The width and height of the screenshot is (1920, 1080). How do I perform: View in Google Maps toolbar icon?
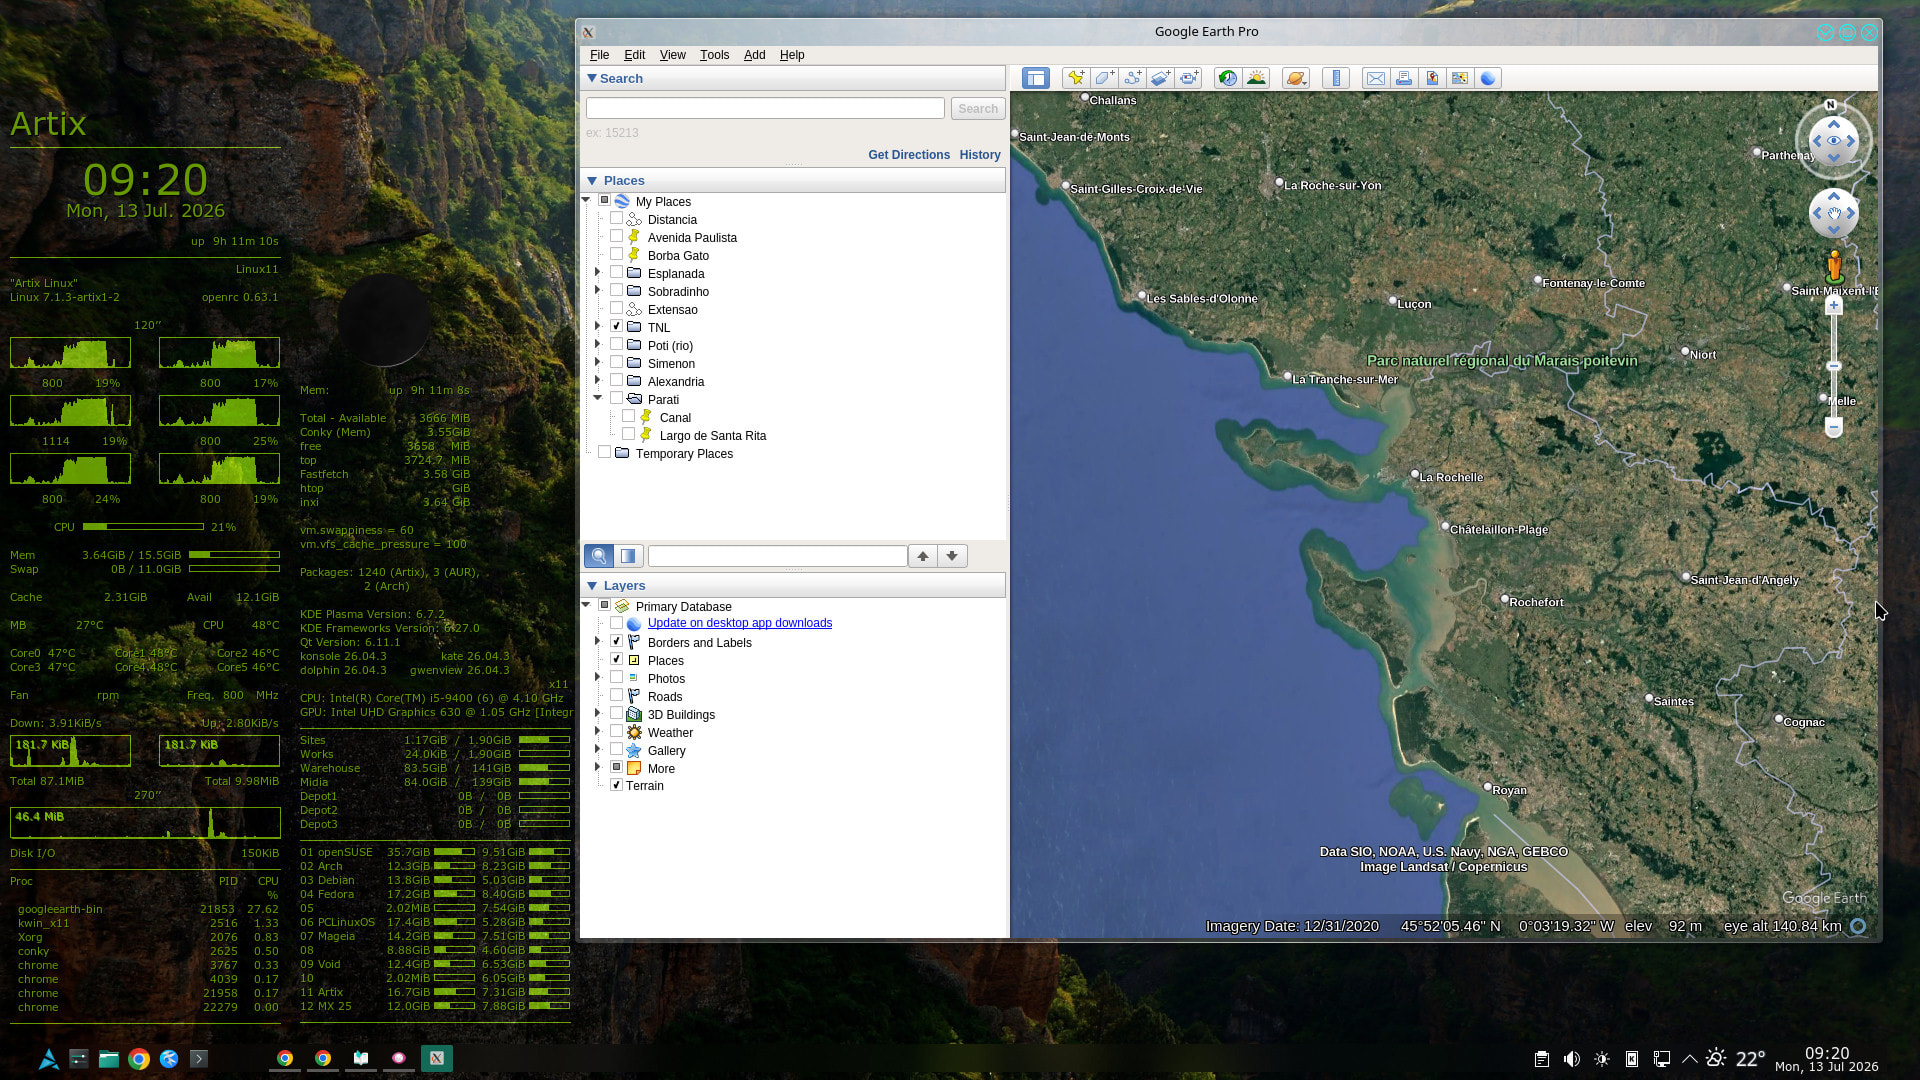(1460, 78)
